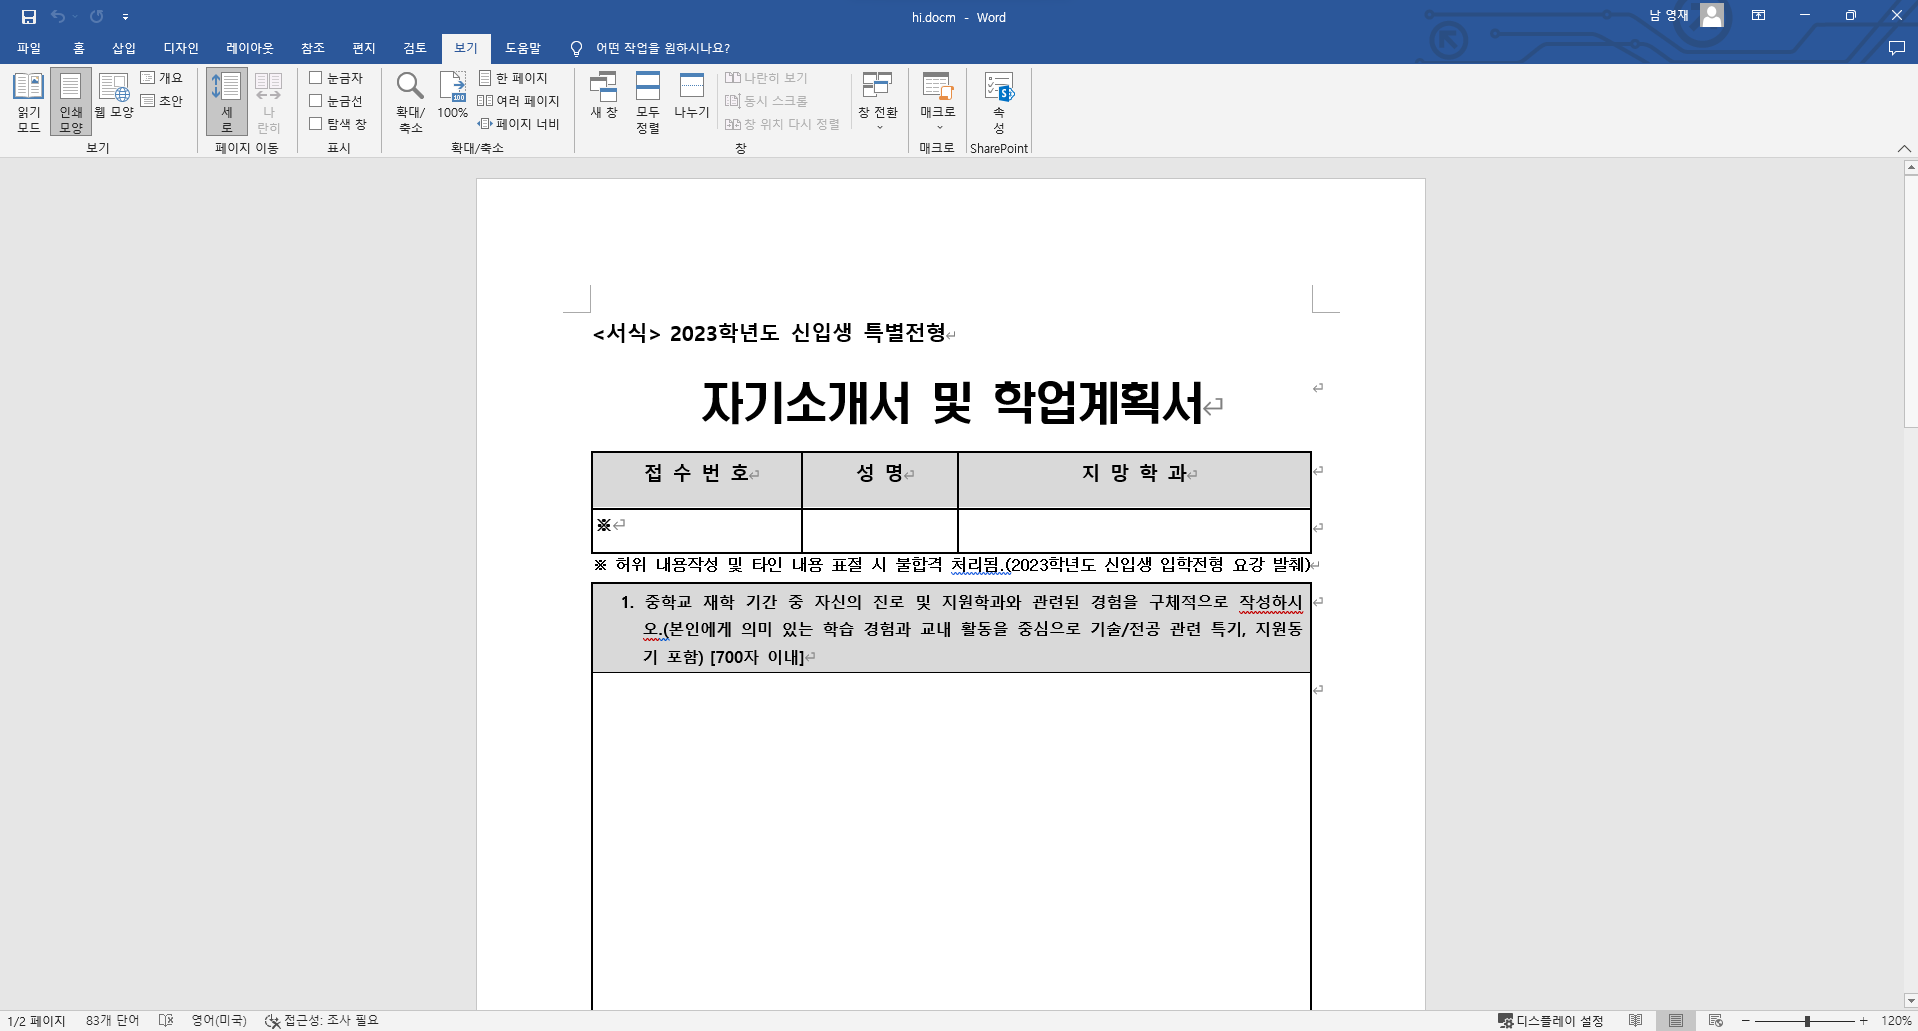This screenshot has height=1031, width=1918.
Task: Open the Quick Access Toolbar customize dropdown
Action: pos(125,17)
